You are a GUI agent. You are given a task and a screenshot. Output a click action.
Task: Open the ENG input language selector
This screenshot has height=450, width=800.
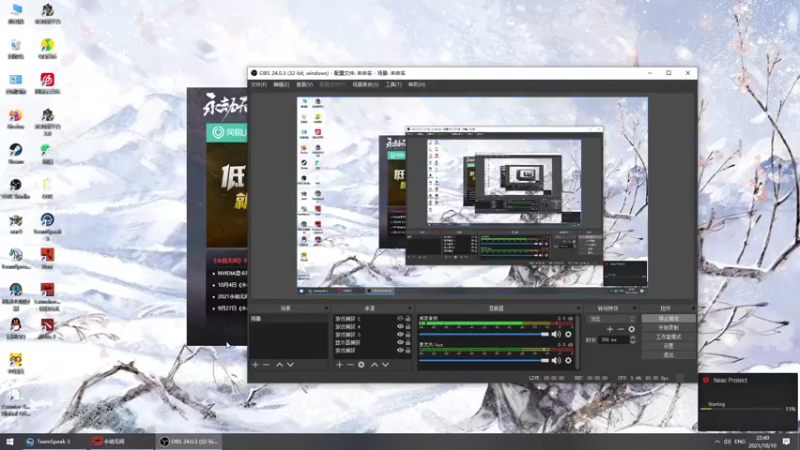pyautogui.click(x=740, y=441)
